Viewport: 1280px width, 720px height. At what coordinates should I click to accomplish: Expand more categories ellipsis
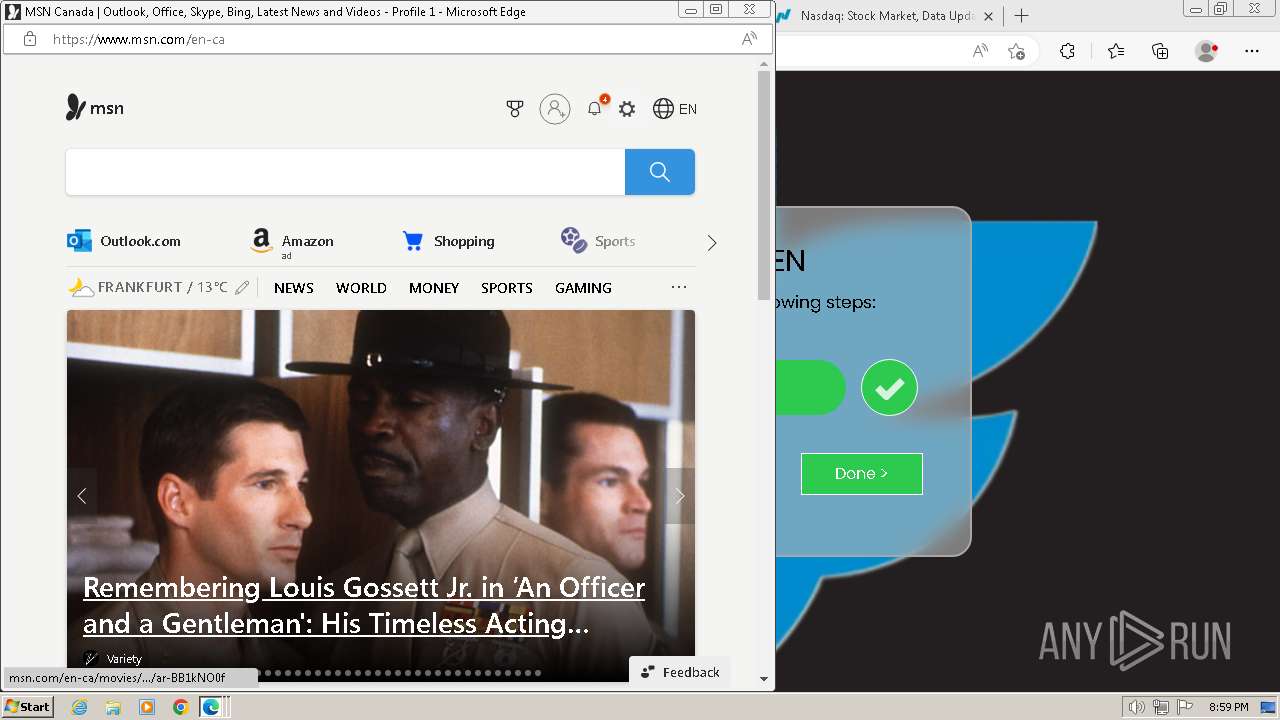click(679, 287)
